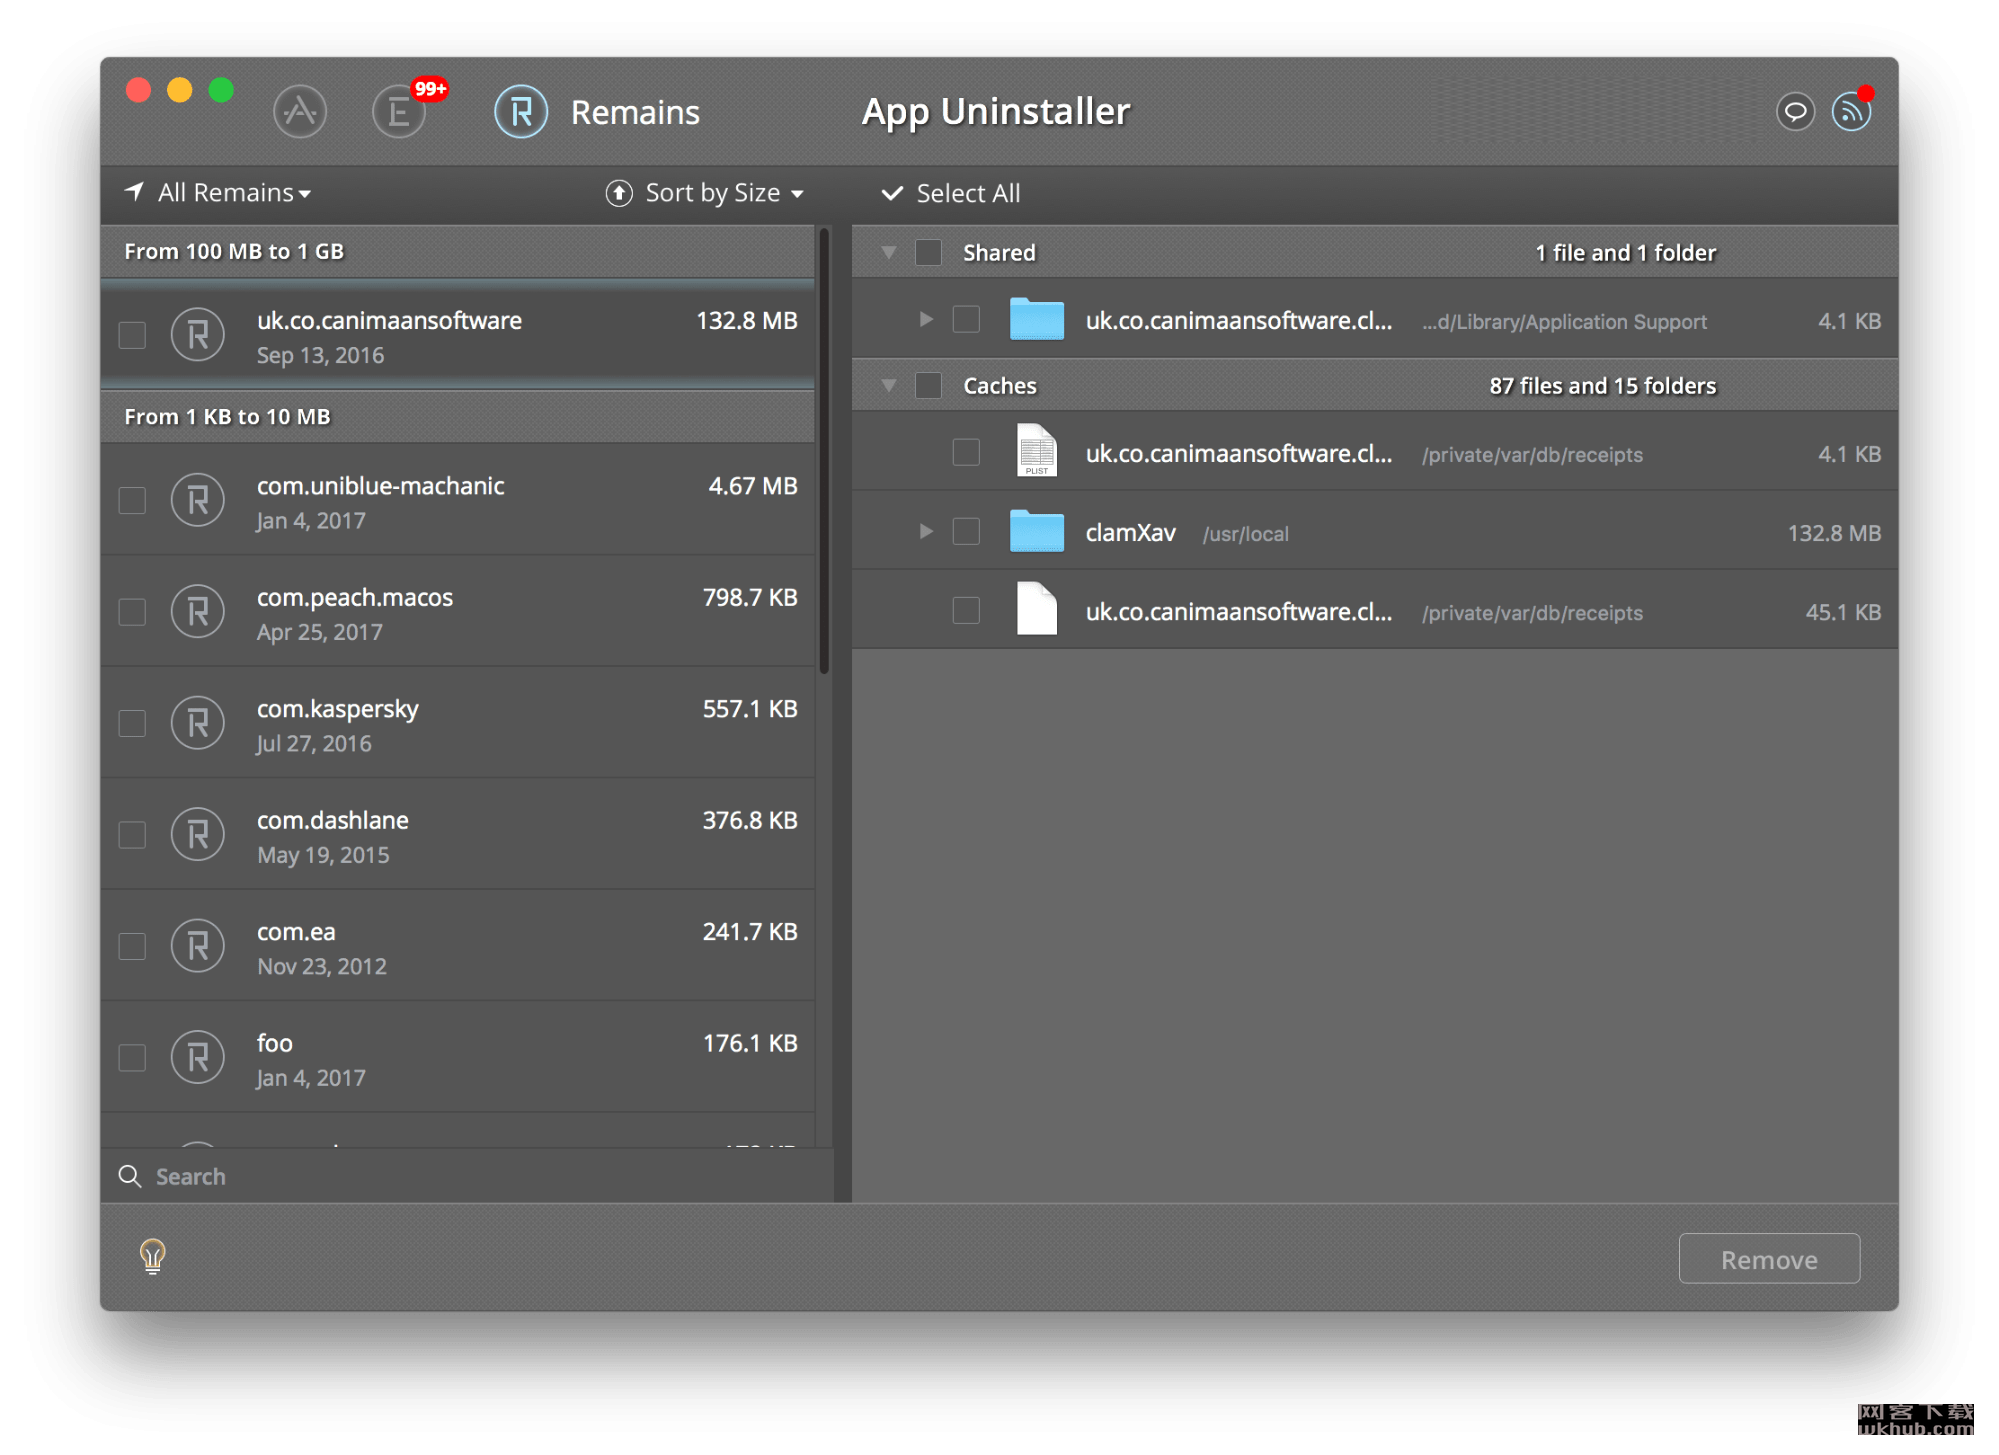Check the com.kaspersky checkbox

[132, 723]
